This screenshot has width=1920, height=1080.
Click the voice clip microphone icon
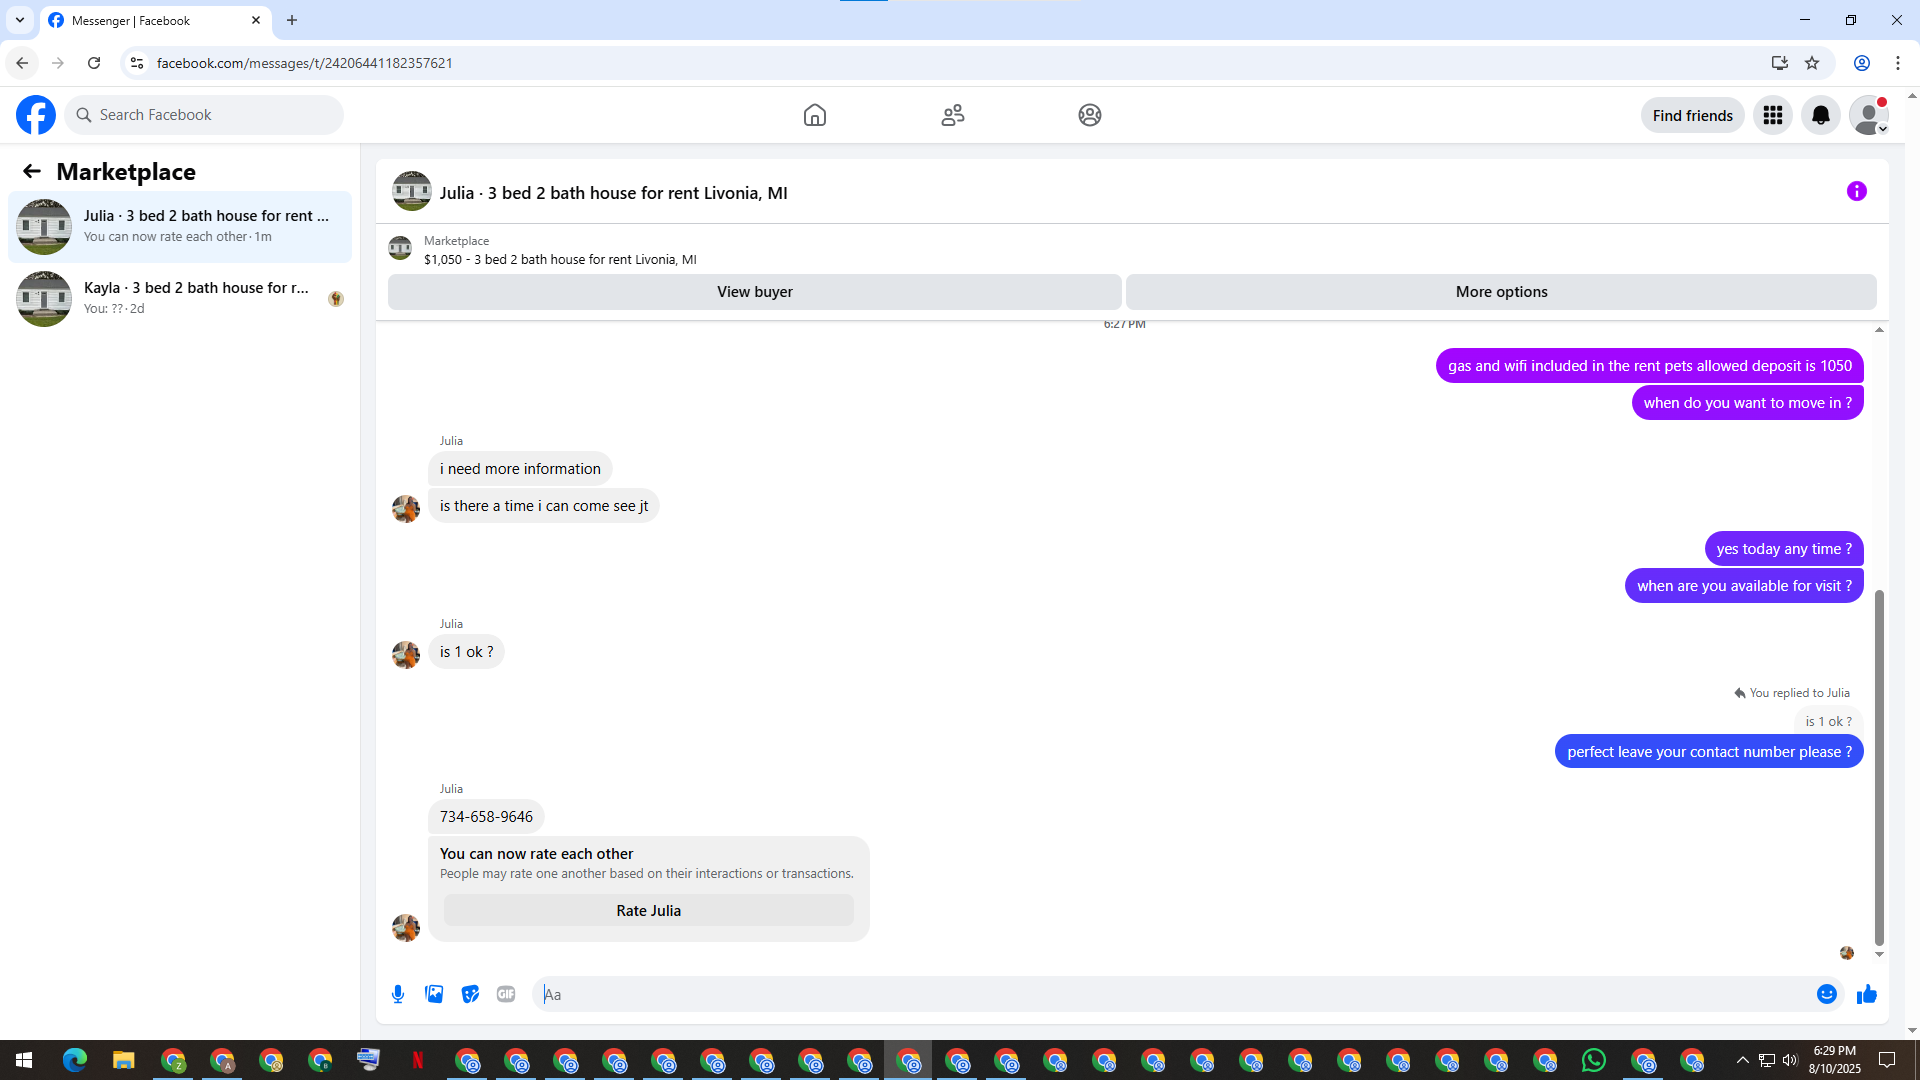(x=398, y=994)
